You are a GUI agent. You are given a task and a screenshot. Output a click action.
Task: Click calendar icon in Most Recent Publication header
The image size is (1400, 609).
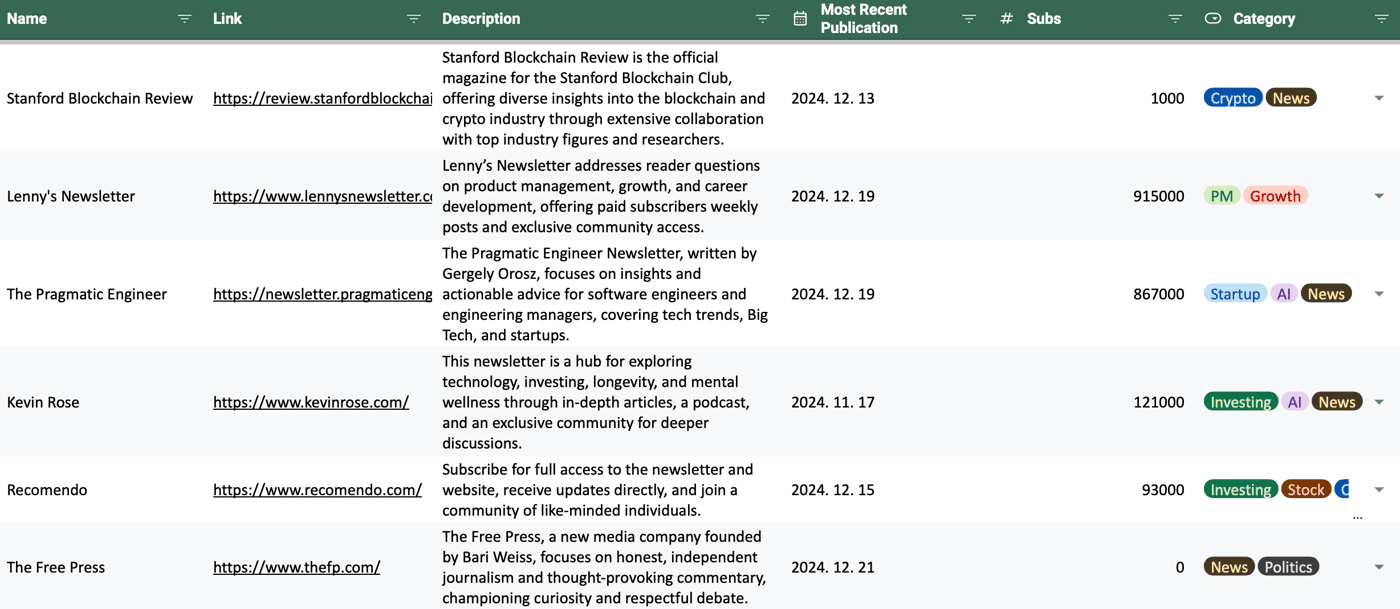(800, 19)
